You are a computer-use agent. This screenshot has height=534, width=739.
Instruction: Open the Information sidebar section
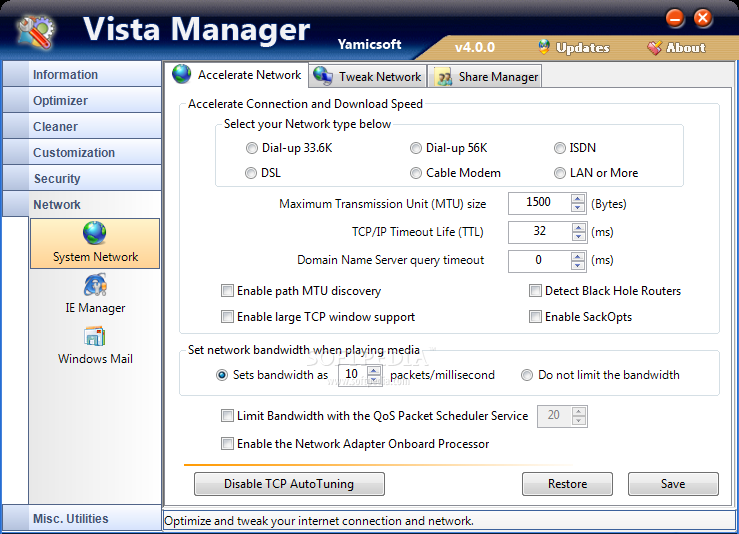(82, 74)
